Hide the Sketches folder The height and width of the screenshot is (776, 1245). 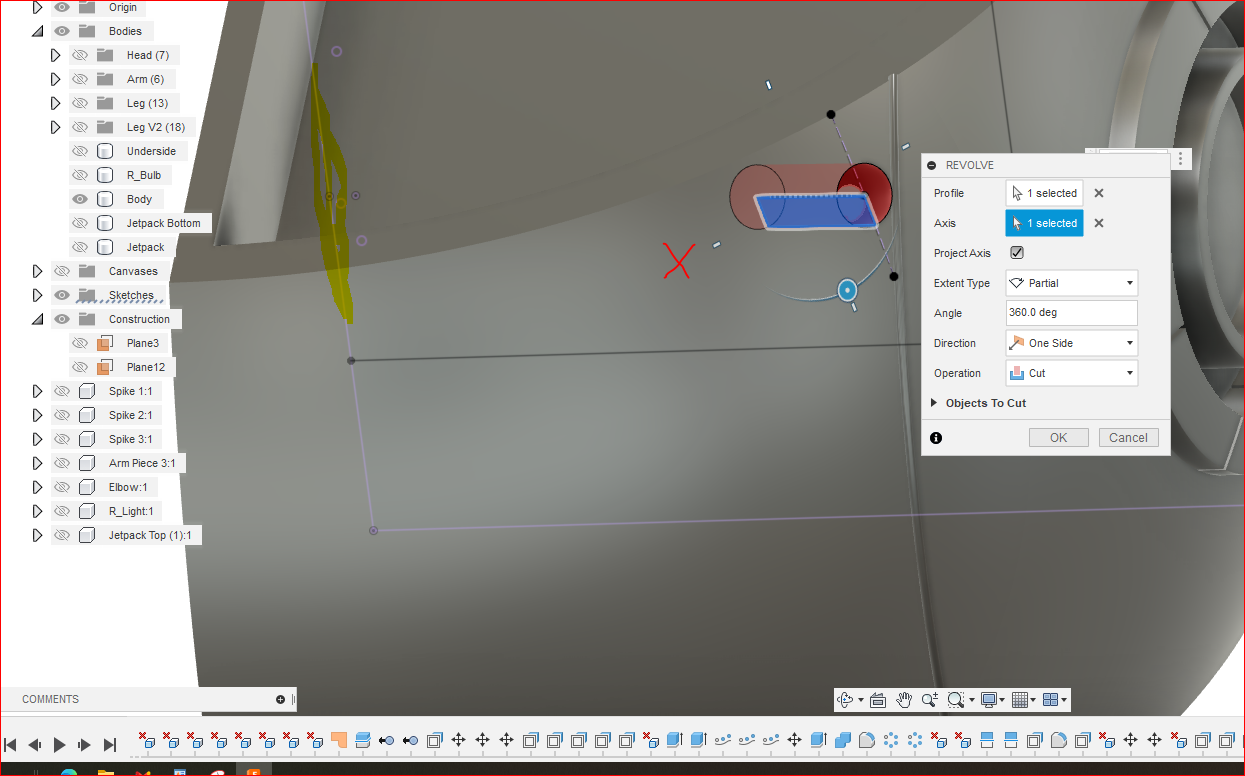[62, 295]
